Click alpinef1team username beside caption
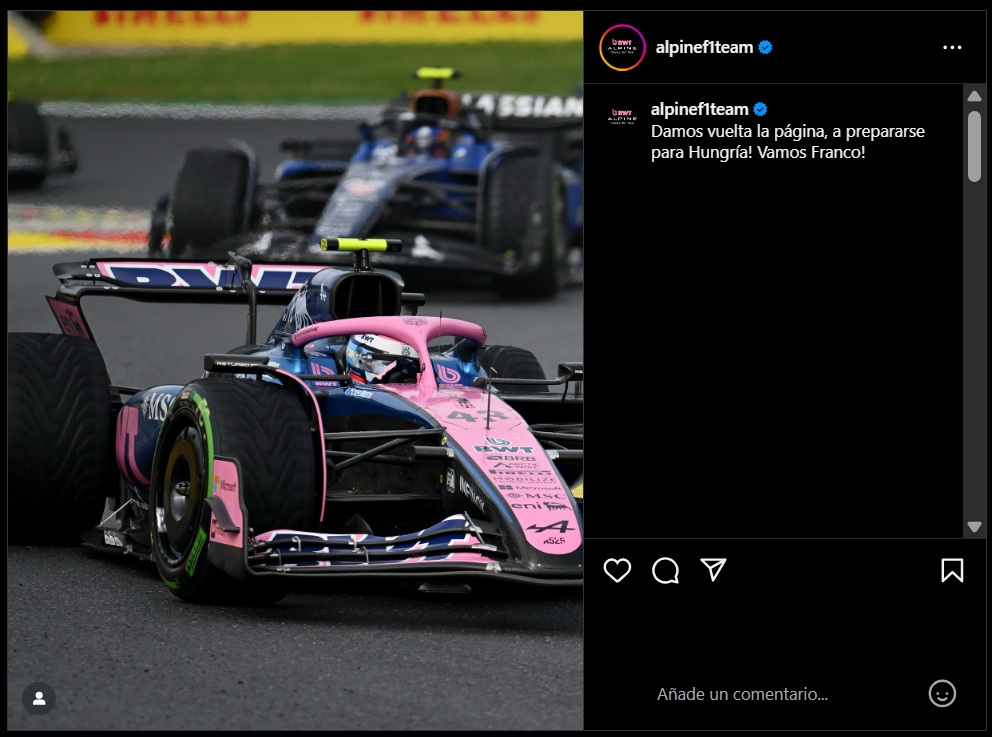 [x=699, y=109]
